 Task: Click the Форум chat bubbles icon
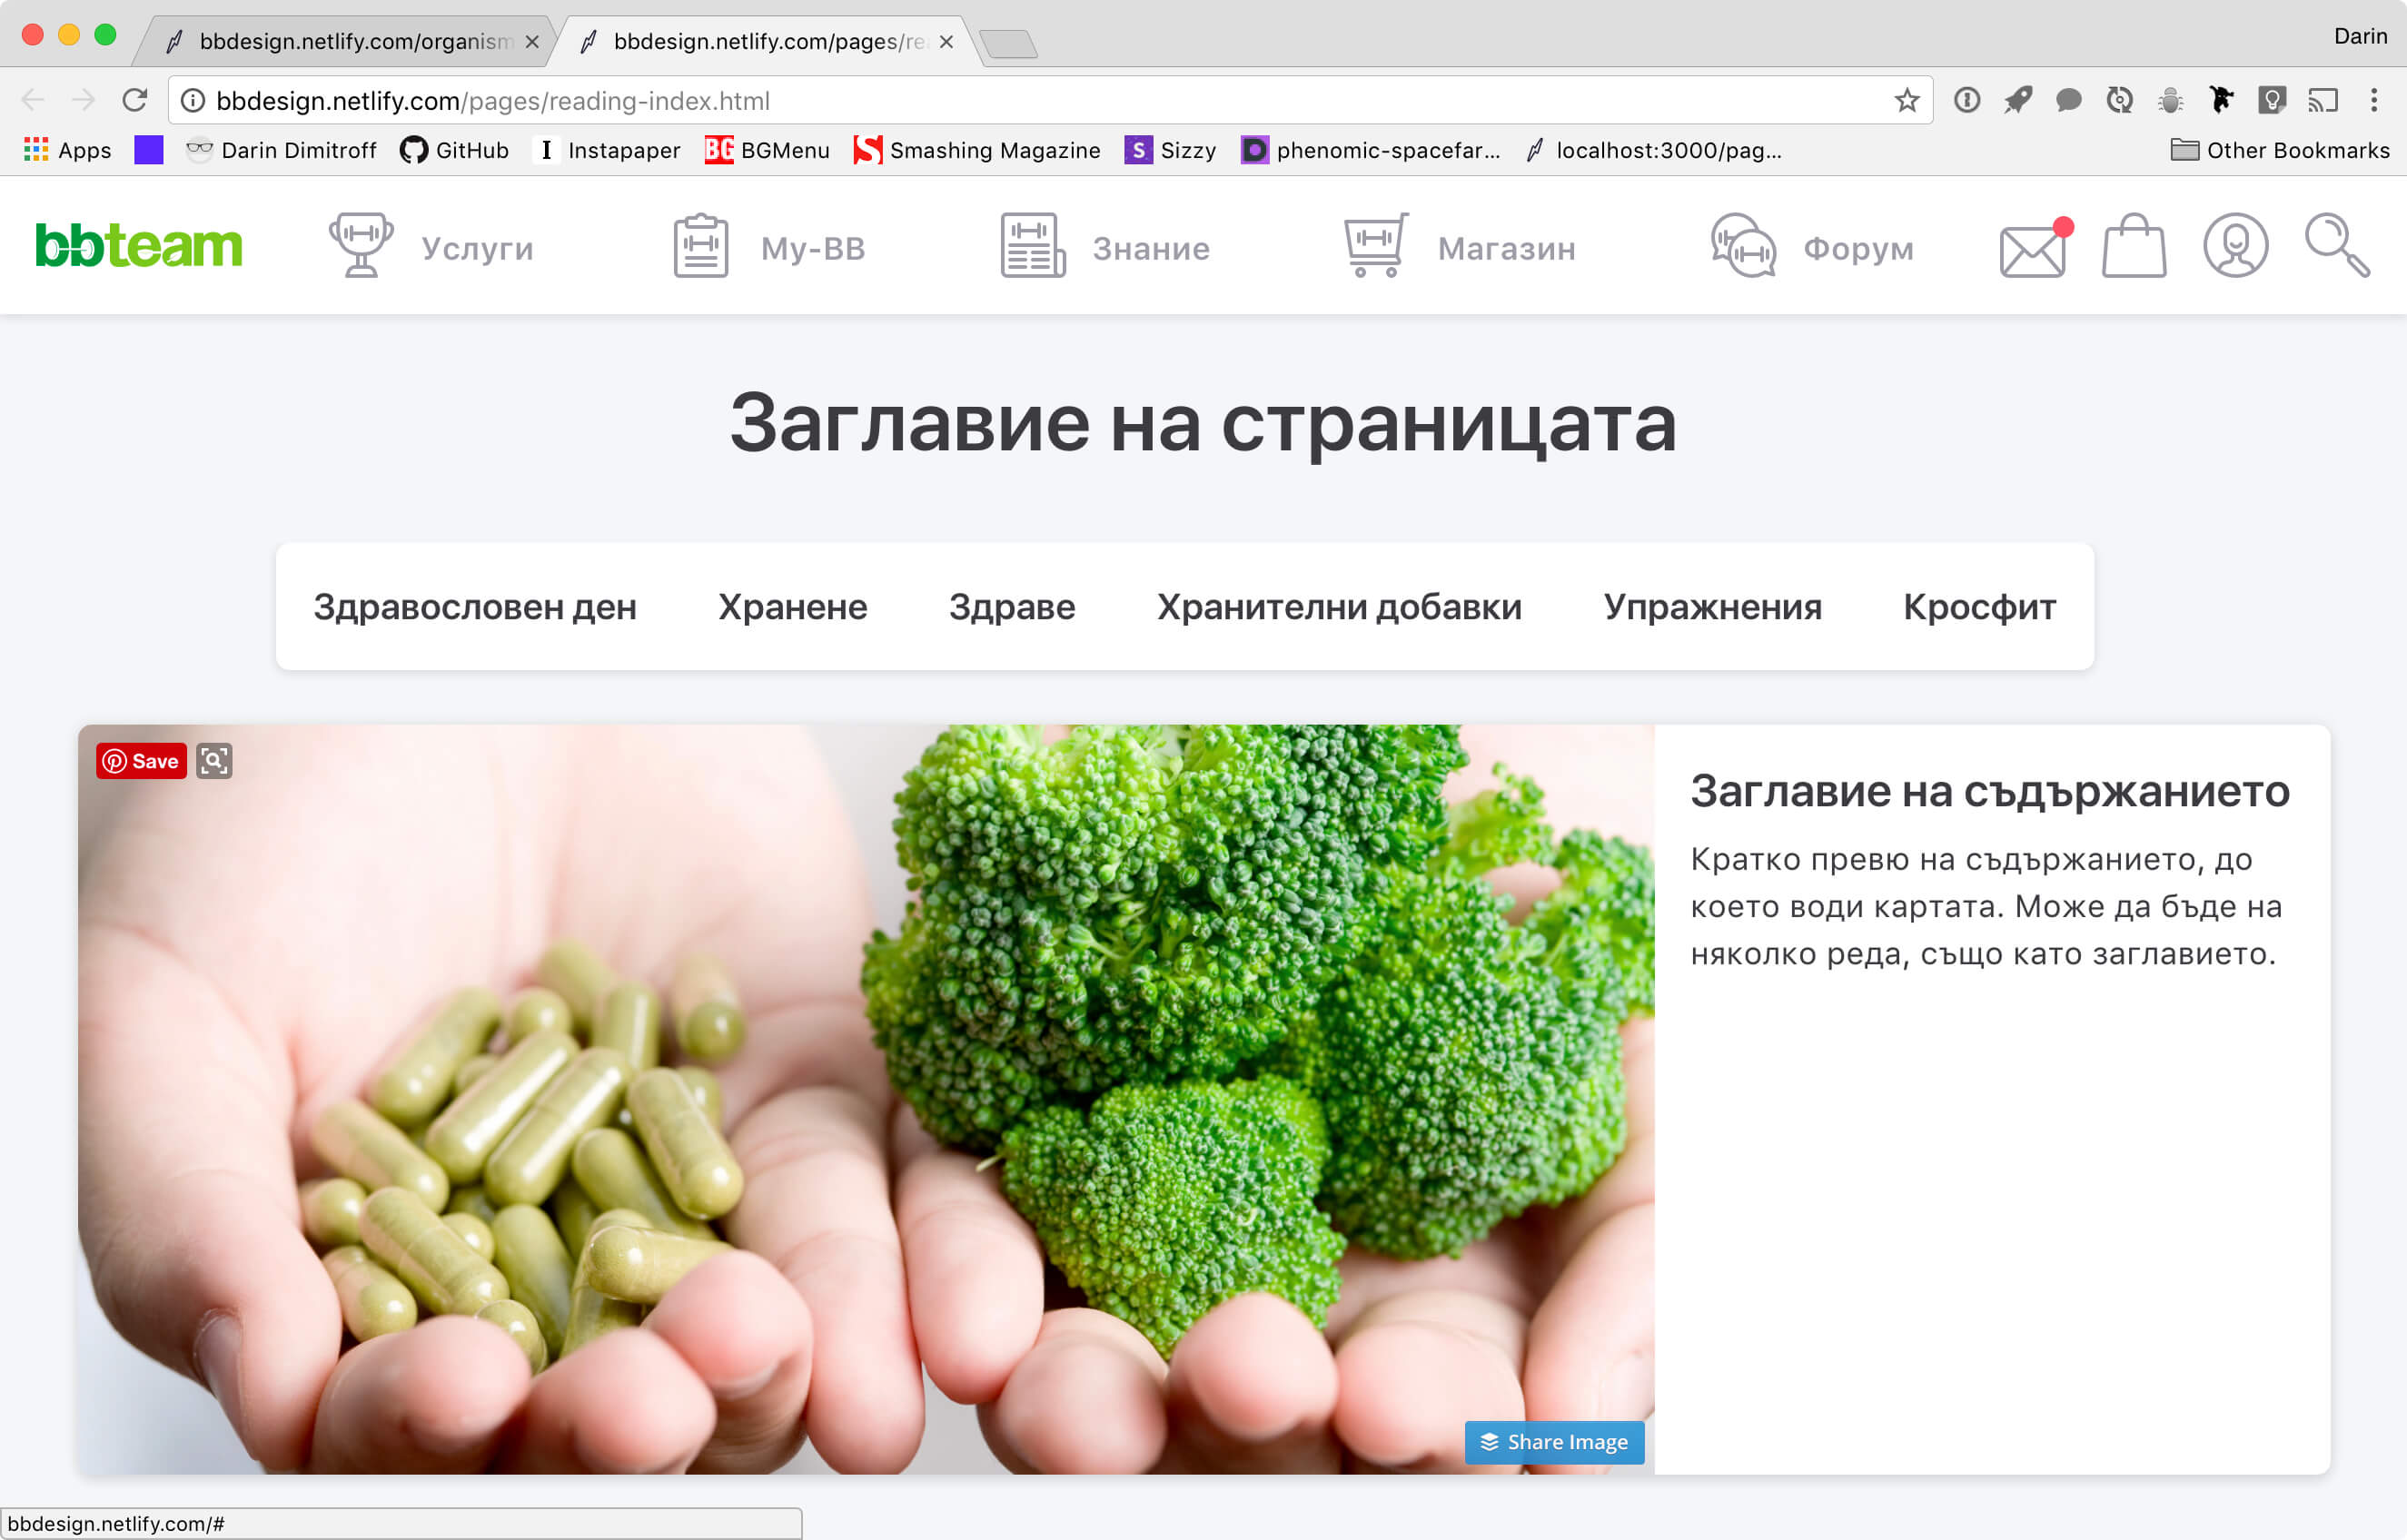click(1743, 245)
